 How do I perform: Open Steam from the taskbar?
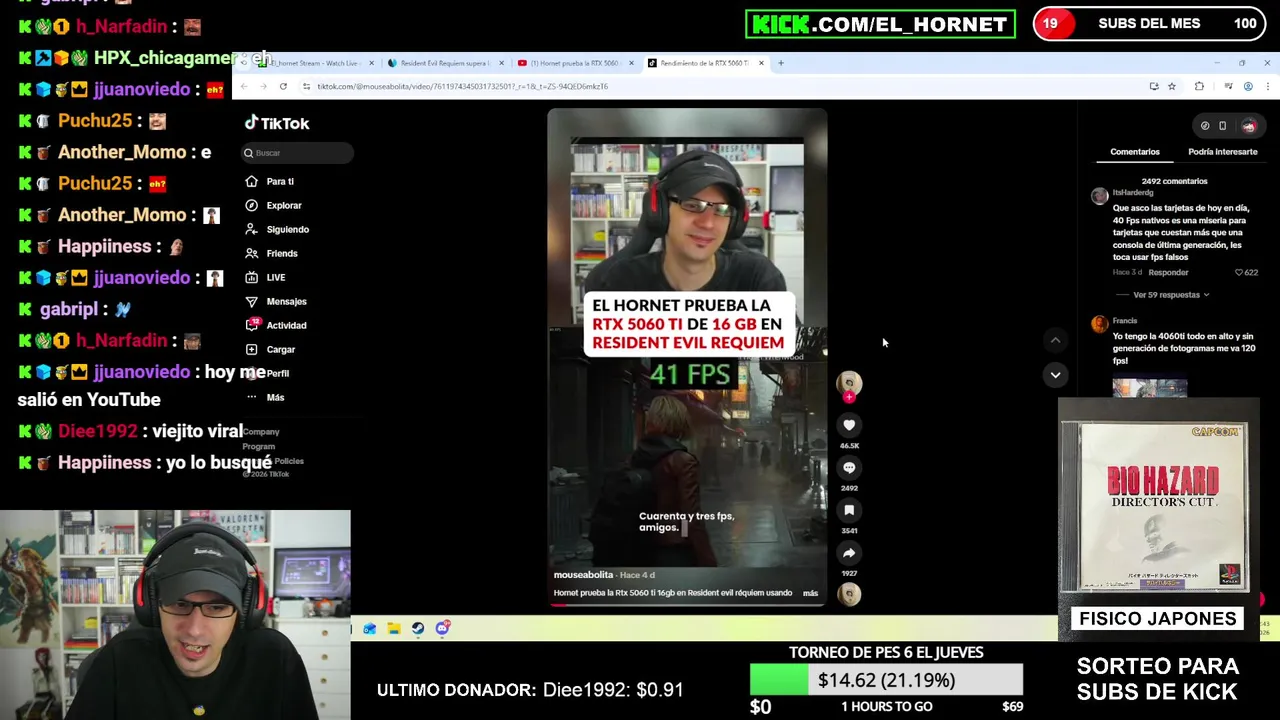(x=418, y=628)
